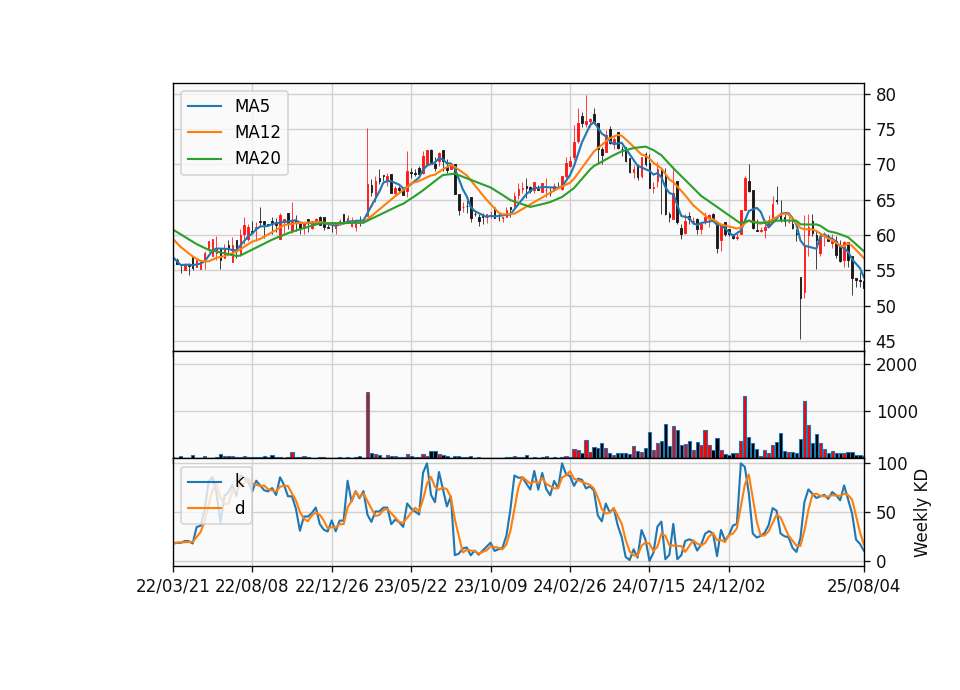Viewport: 960px width, 690px height.
Task: Click the price axis value 80
Action: [x=886, y=95]
